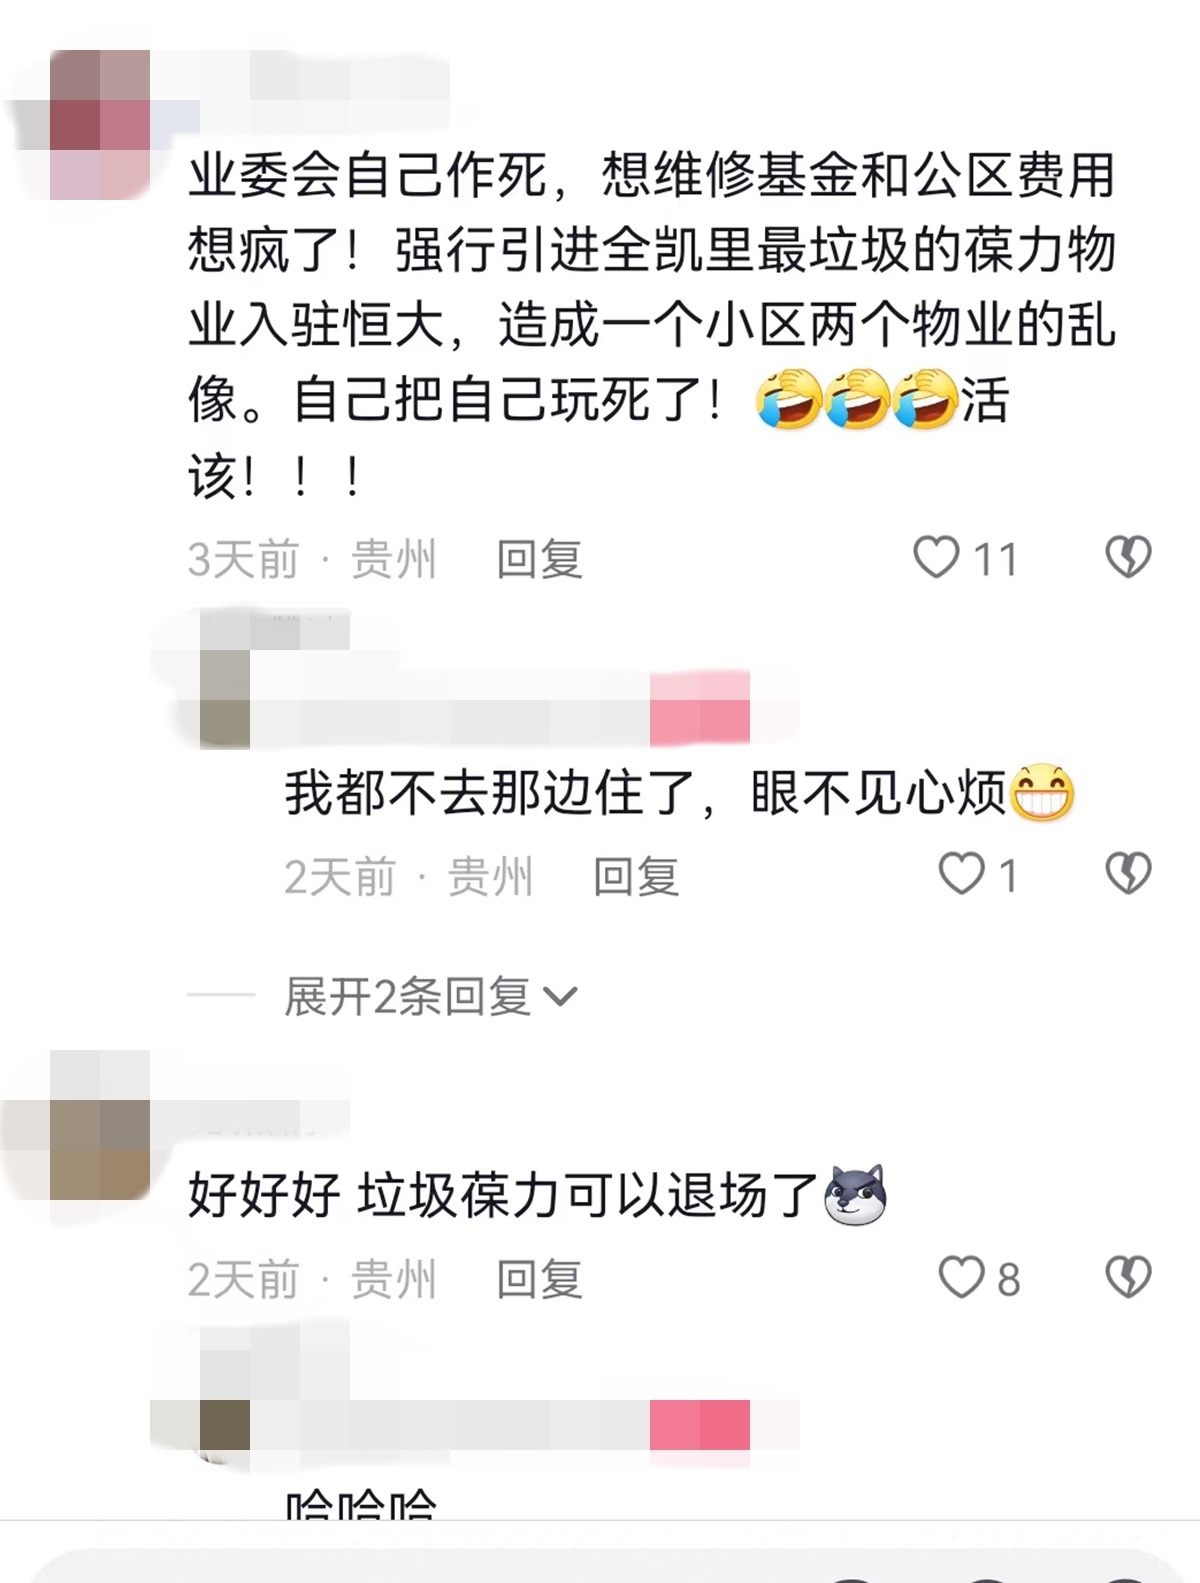
Task: Like the comment with 11 likes
Action: tap(936, 557)
